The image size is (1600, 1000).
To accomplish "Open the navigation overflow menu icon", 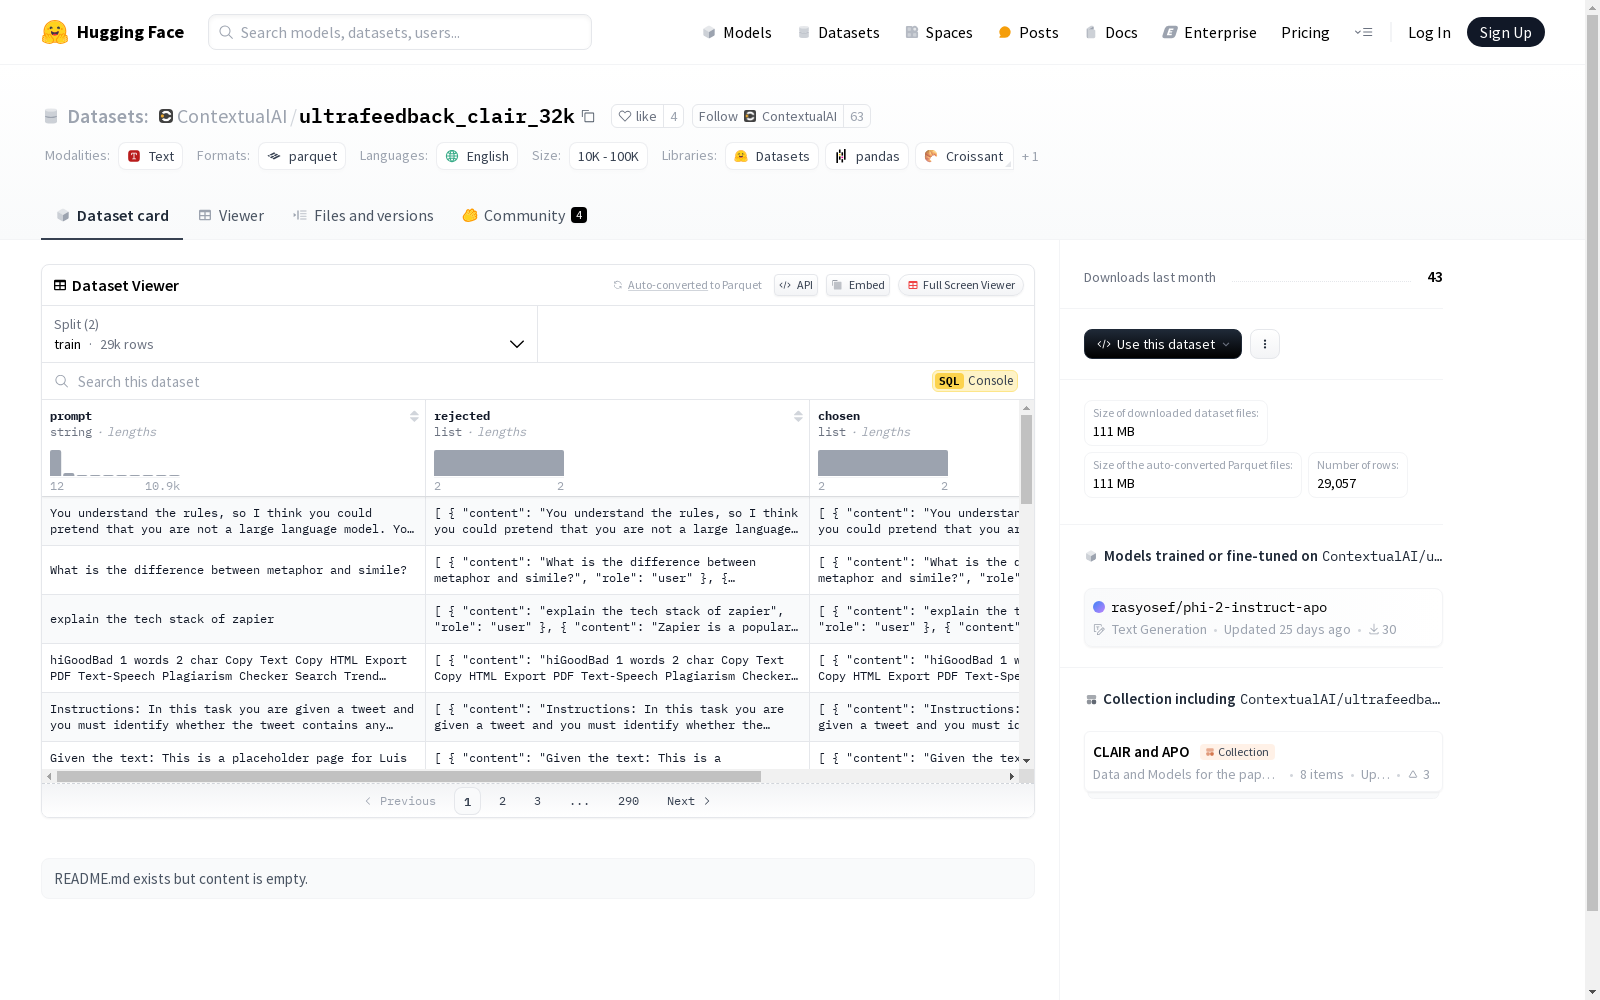I will [1363, 32].
